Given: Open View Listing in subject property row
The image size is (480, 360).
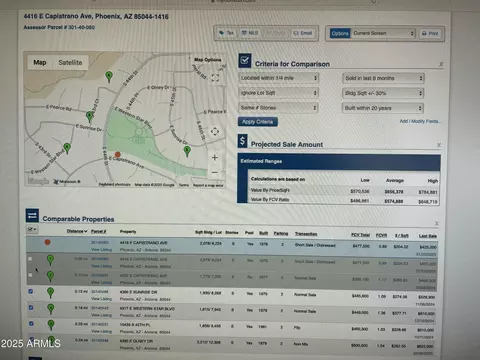Looking at the screenshot, I should coord(101,249).
